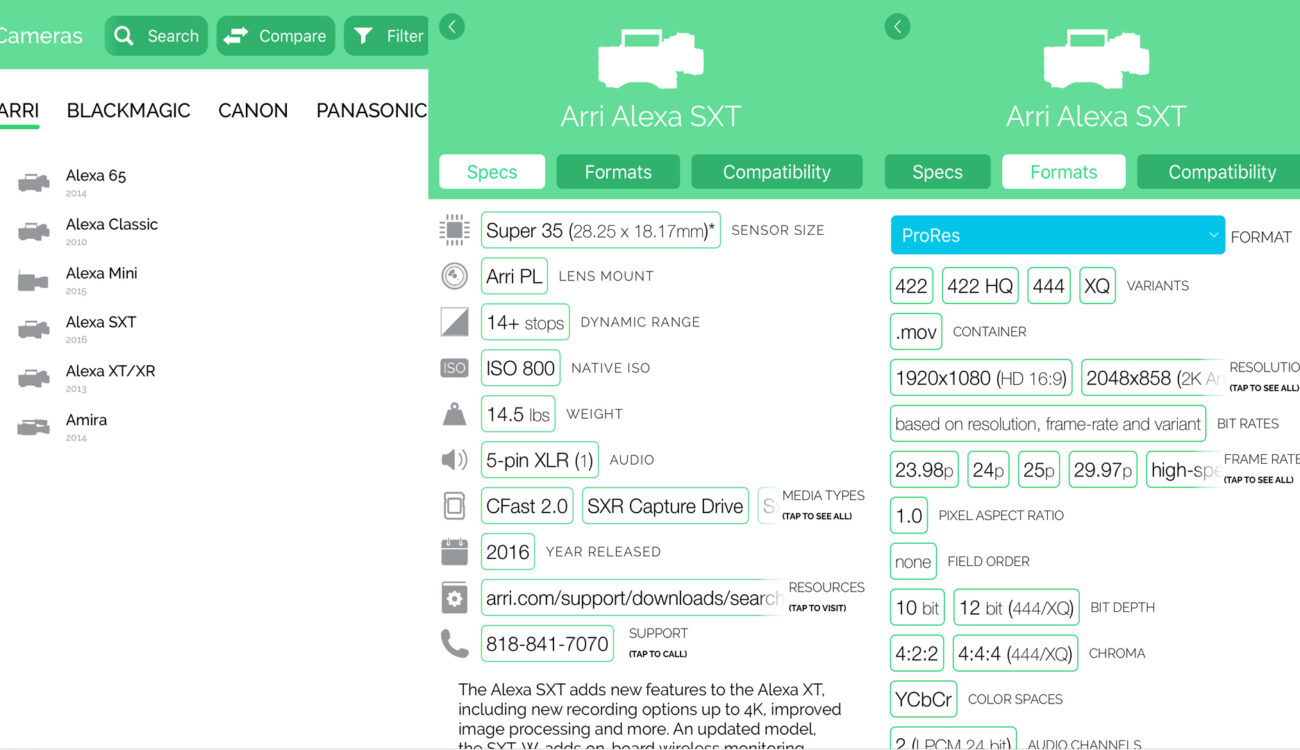Screen dimensions: 1300x750
Task: Tap the 444 variant
Action: (x=1048, y=286)
